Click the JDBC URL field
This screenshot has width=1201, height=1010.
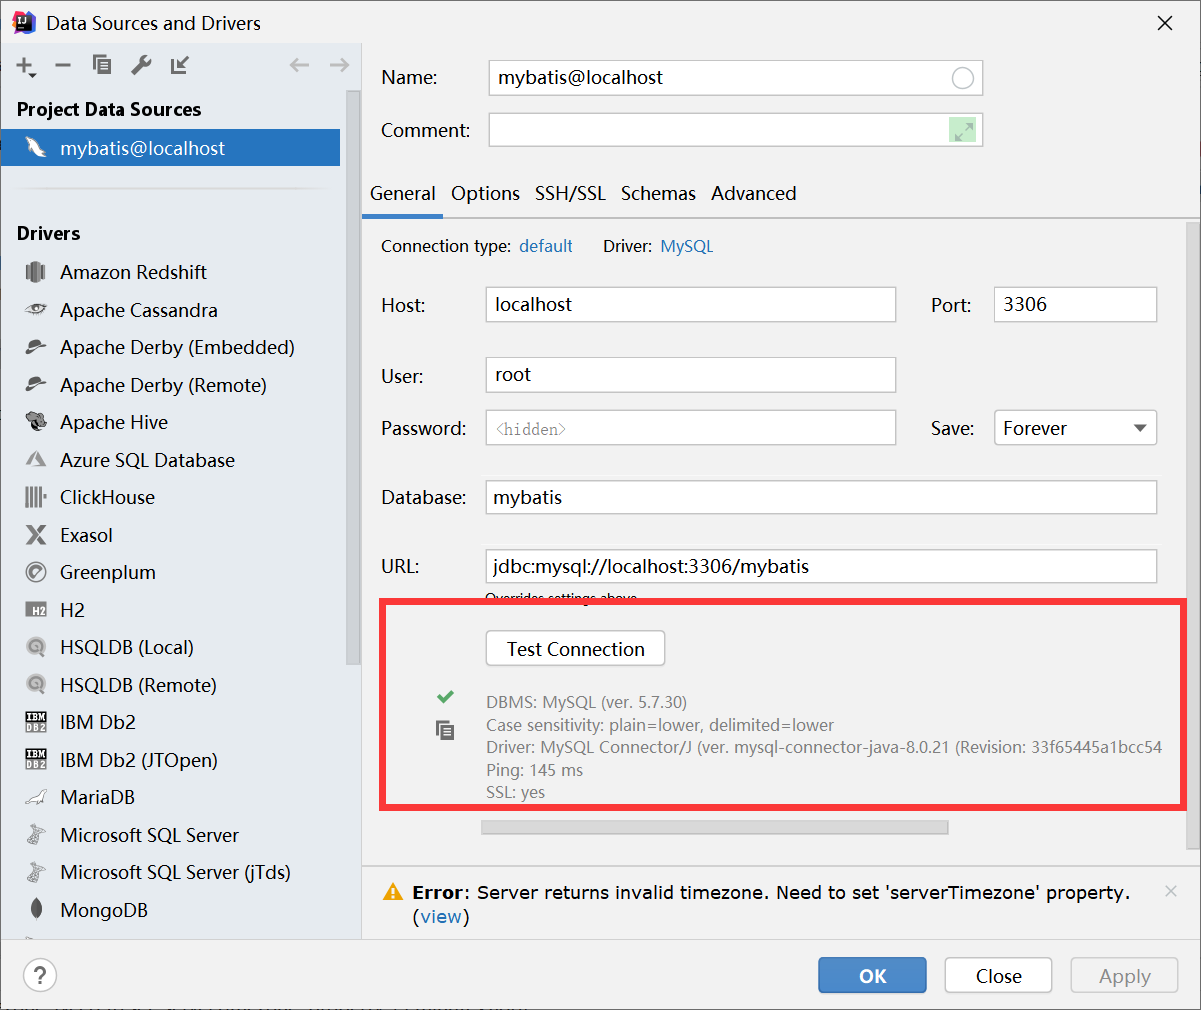click(821, 566)
